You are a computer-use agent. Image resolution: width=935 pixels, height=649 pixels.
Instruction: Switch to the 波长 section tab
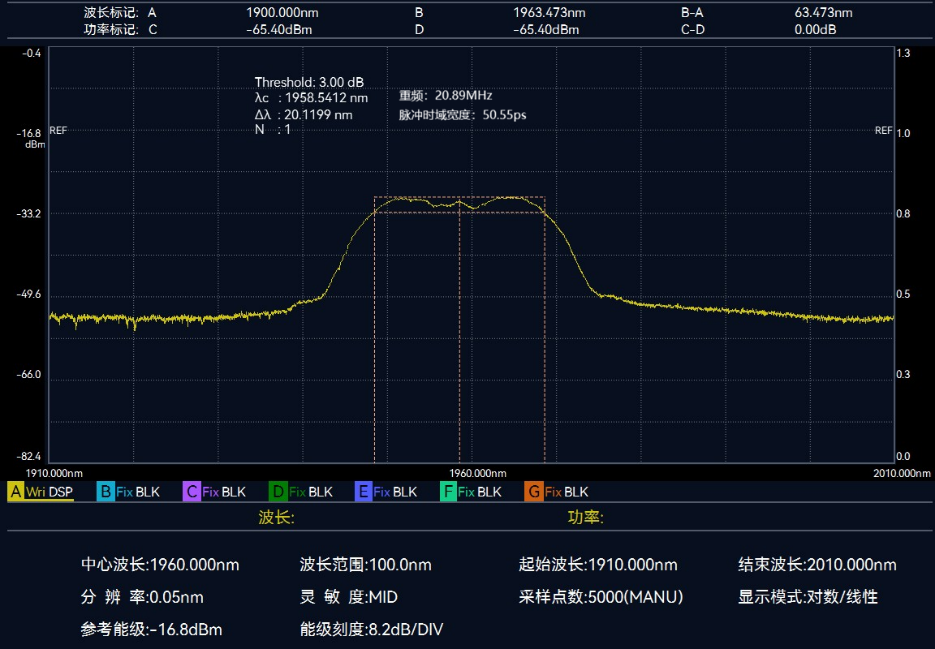[276, 518]
